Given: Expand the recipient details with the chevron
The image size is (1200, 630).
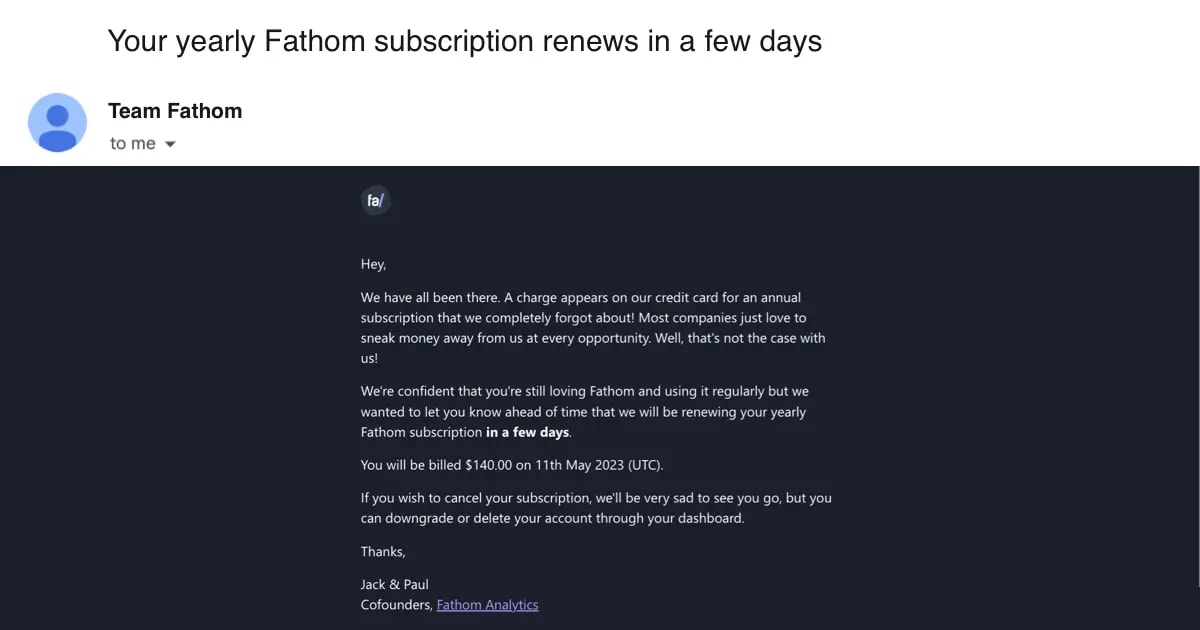Looking at the screenshot, I should (x=172, y=143).
